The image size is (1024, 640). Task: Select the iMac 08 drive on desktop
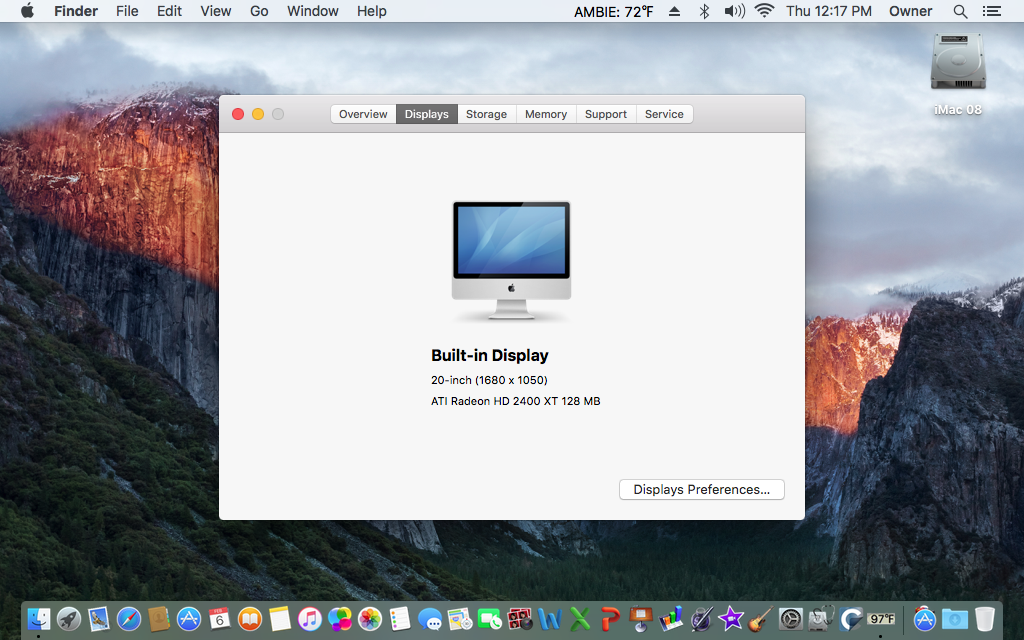point(958,74)
